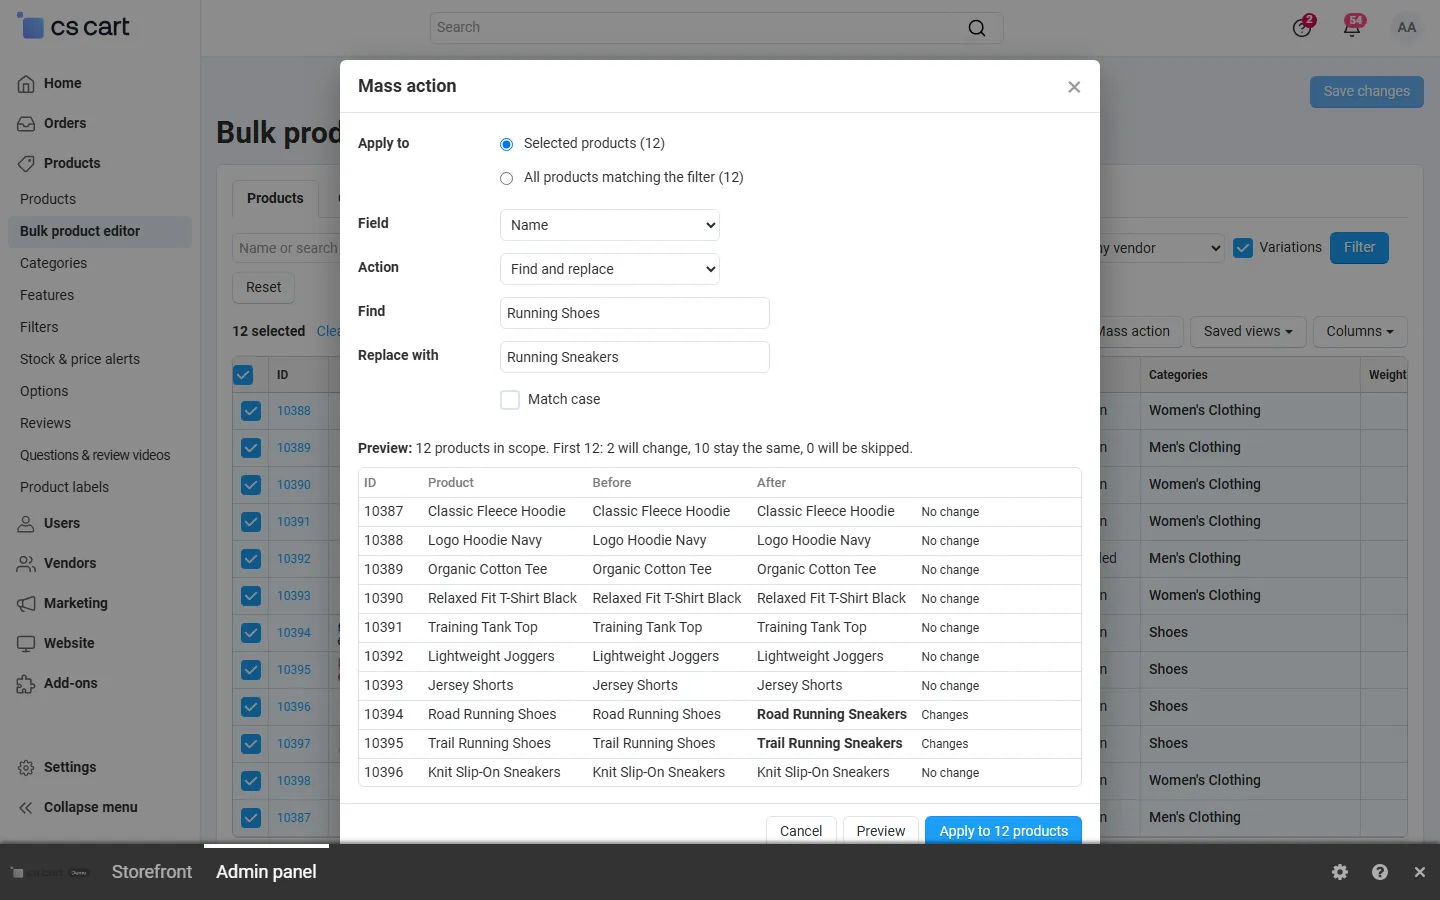Click the Marketing megaphone icon
The height and width of the screenshot is (900, 1440).
pyautogui.click(x=26, y=604)
